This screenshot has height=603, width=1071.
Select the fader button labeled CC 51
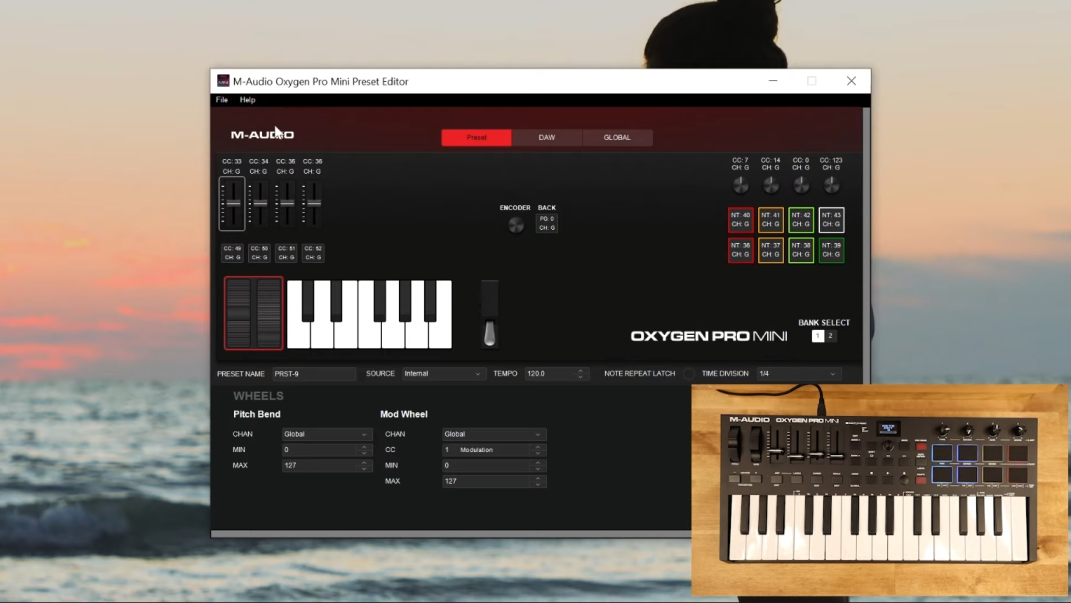click(x=286, y=253)
